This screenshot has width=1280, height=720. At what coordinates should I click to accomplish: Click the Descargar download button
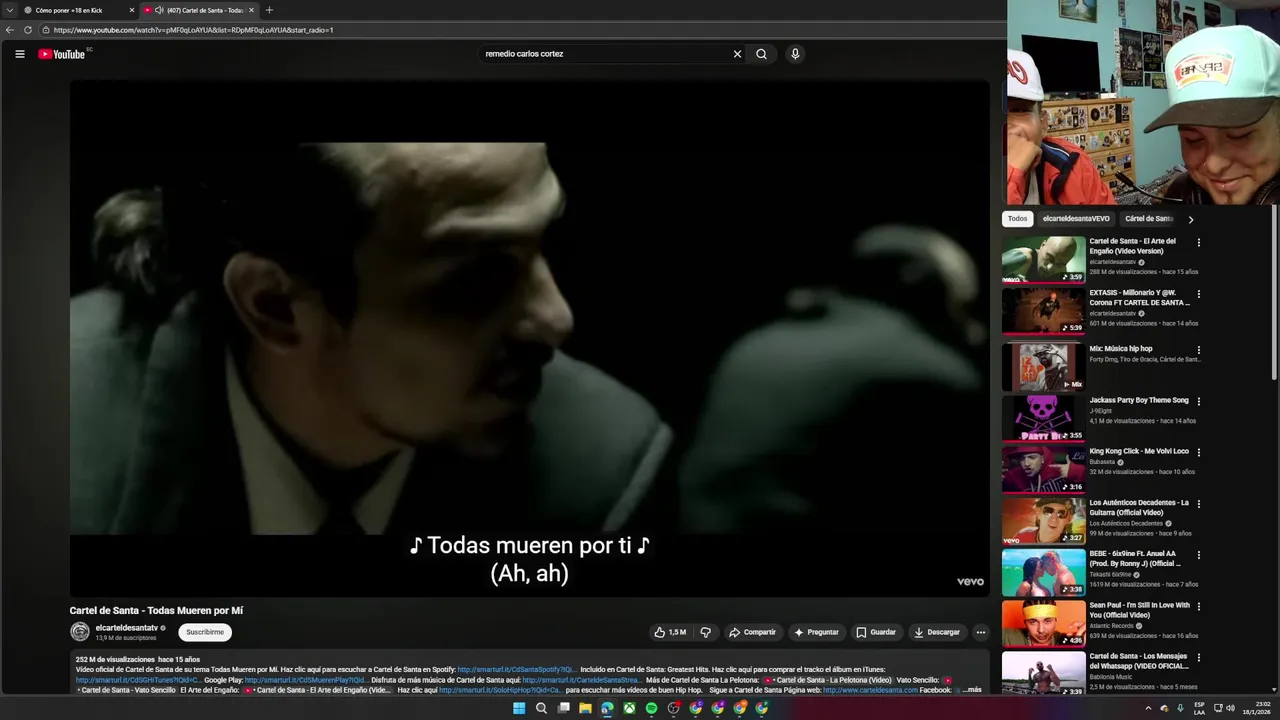coord(937,632)
